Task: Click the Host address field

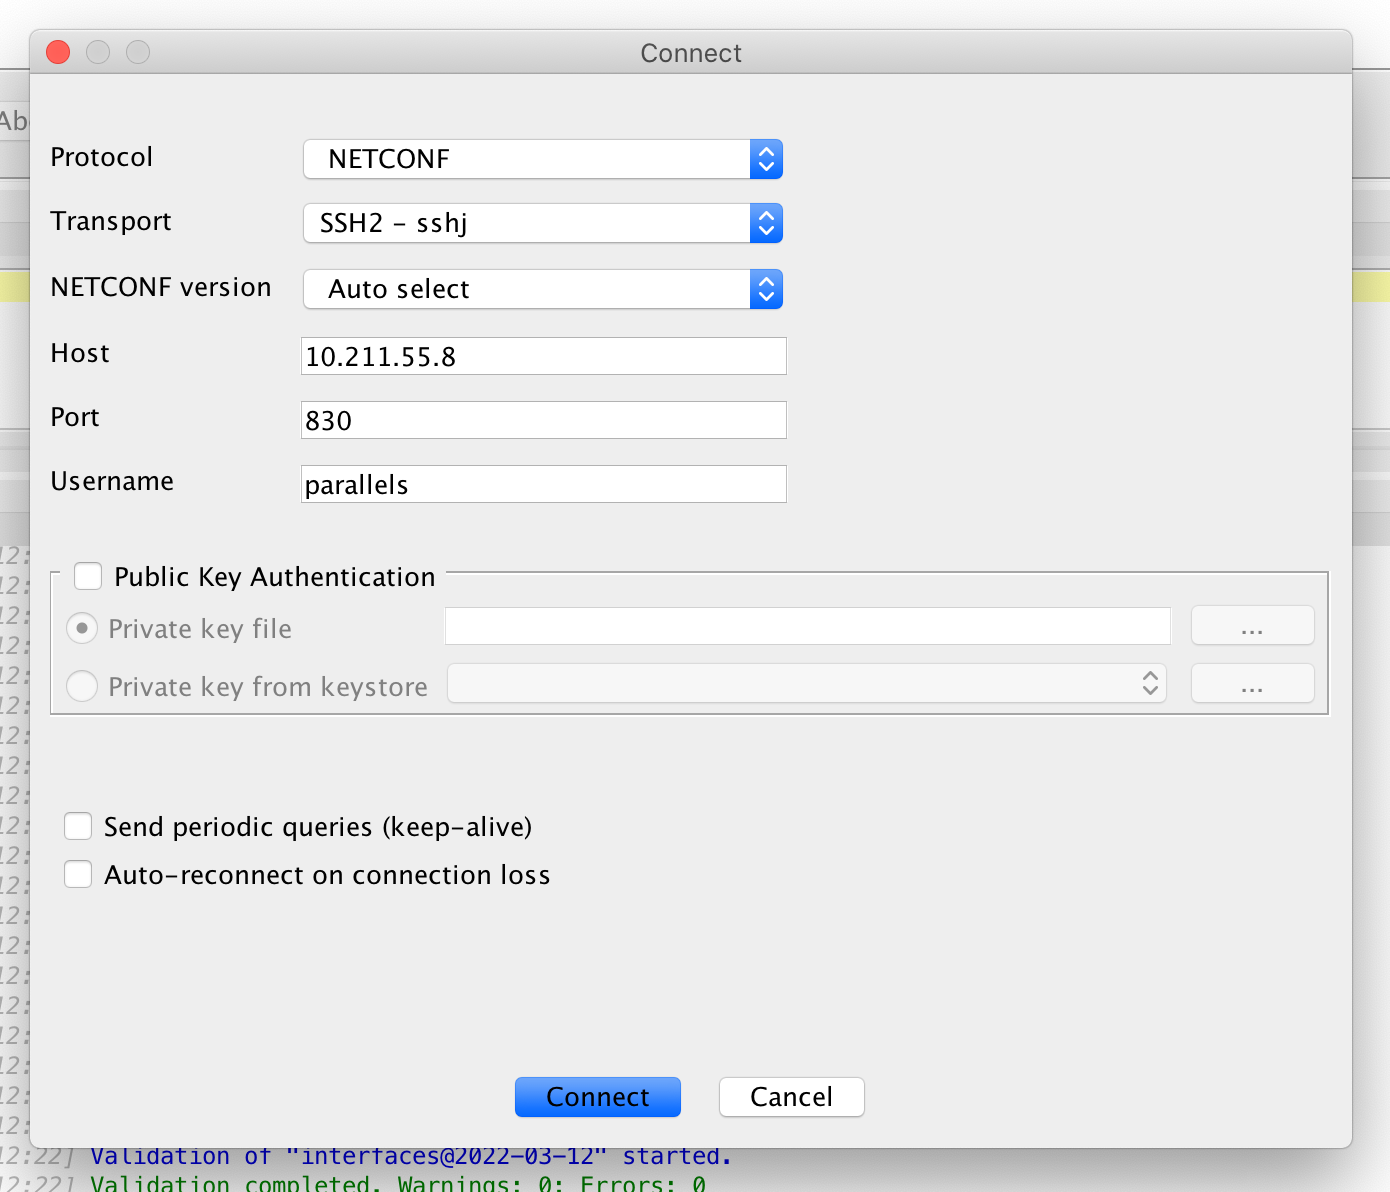Action: (543, 356)
